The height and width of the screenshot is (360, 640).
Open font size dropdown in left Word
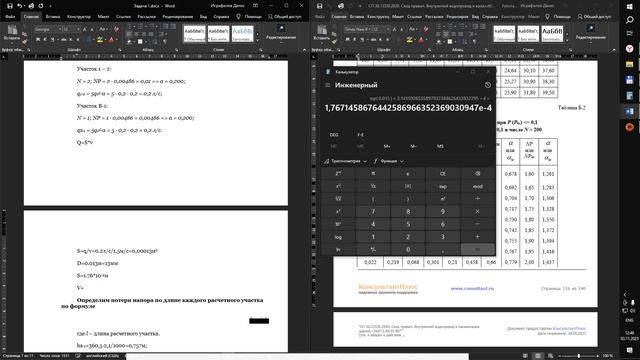(x=78, y=29)
